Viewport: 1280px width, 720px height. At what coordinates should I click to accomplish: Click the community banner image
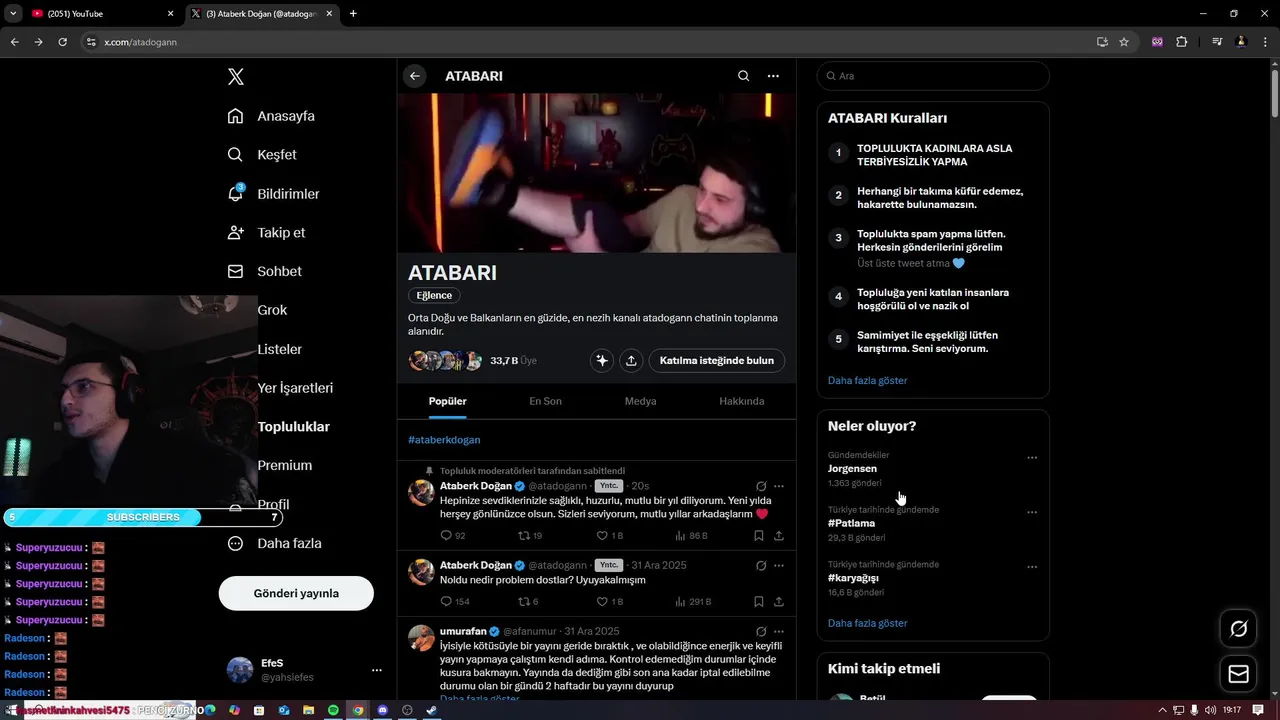597,172
